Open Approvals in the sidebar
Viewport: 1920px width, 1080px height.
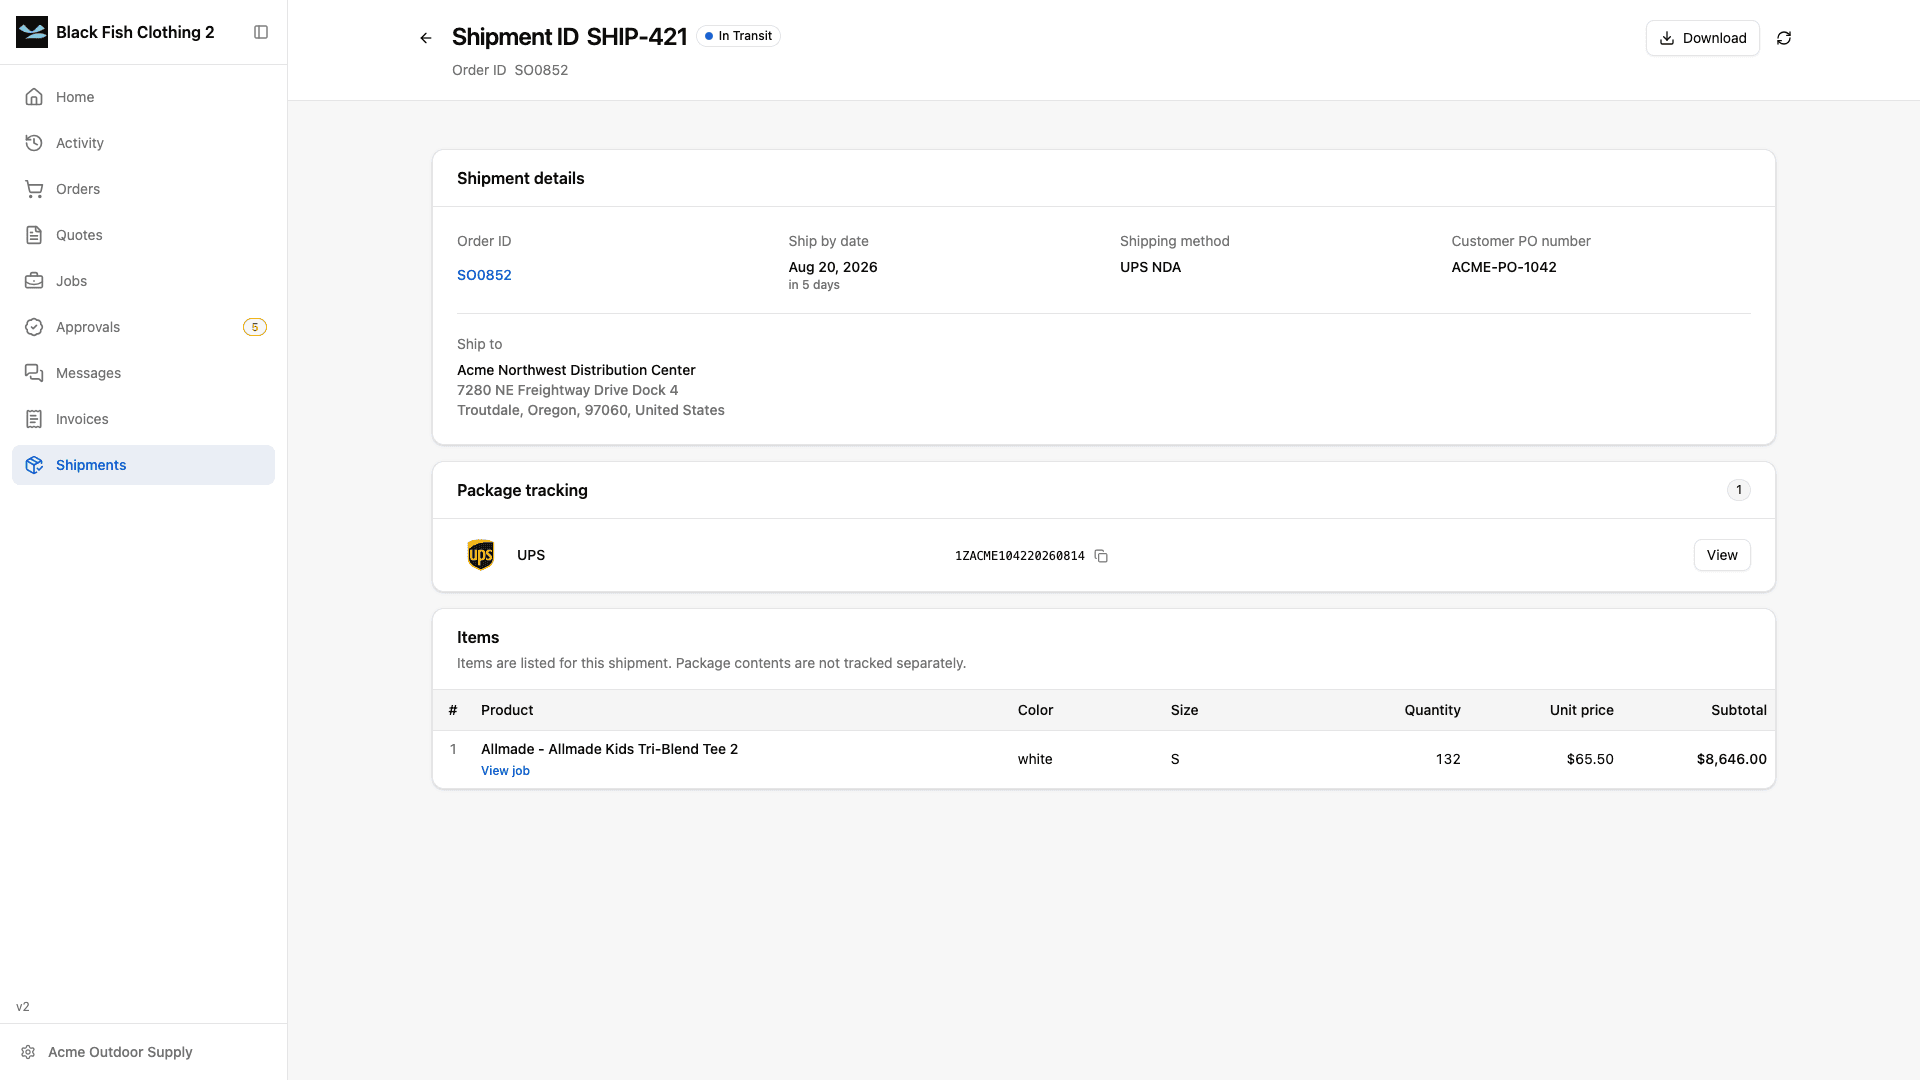pos(143,327)
